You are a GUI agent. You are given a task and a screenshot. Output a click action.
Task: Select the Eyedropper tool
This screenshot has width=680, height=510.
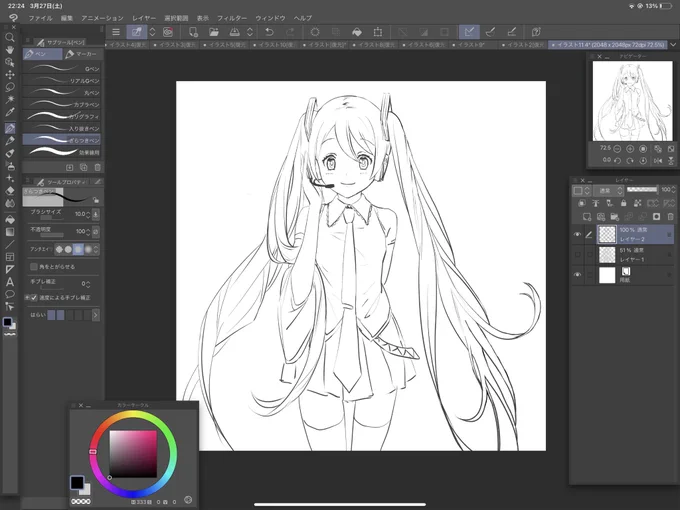click(x=10, y=112)
